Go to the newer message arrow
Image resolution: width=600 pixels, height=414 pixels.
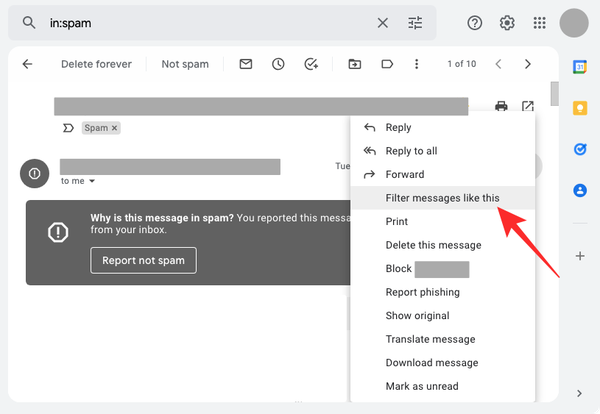(x=498, y=64)
